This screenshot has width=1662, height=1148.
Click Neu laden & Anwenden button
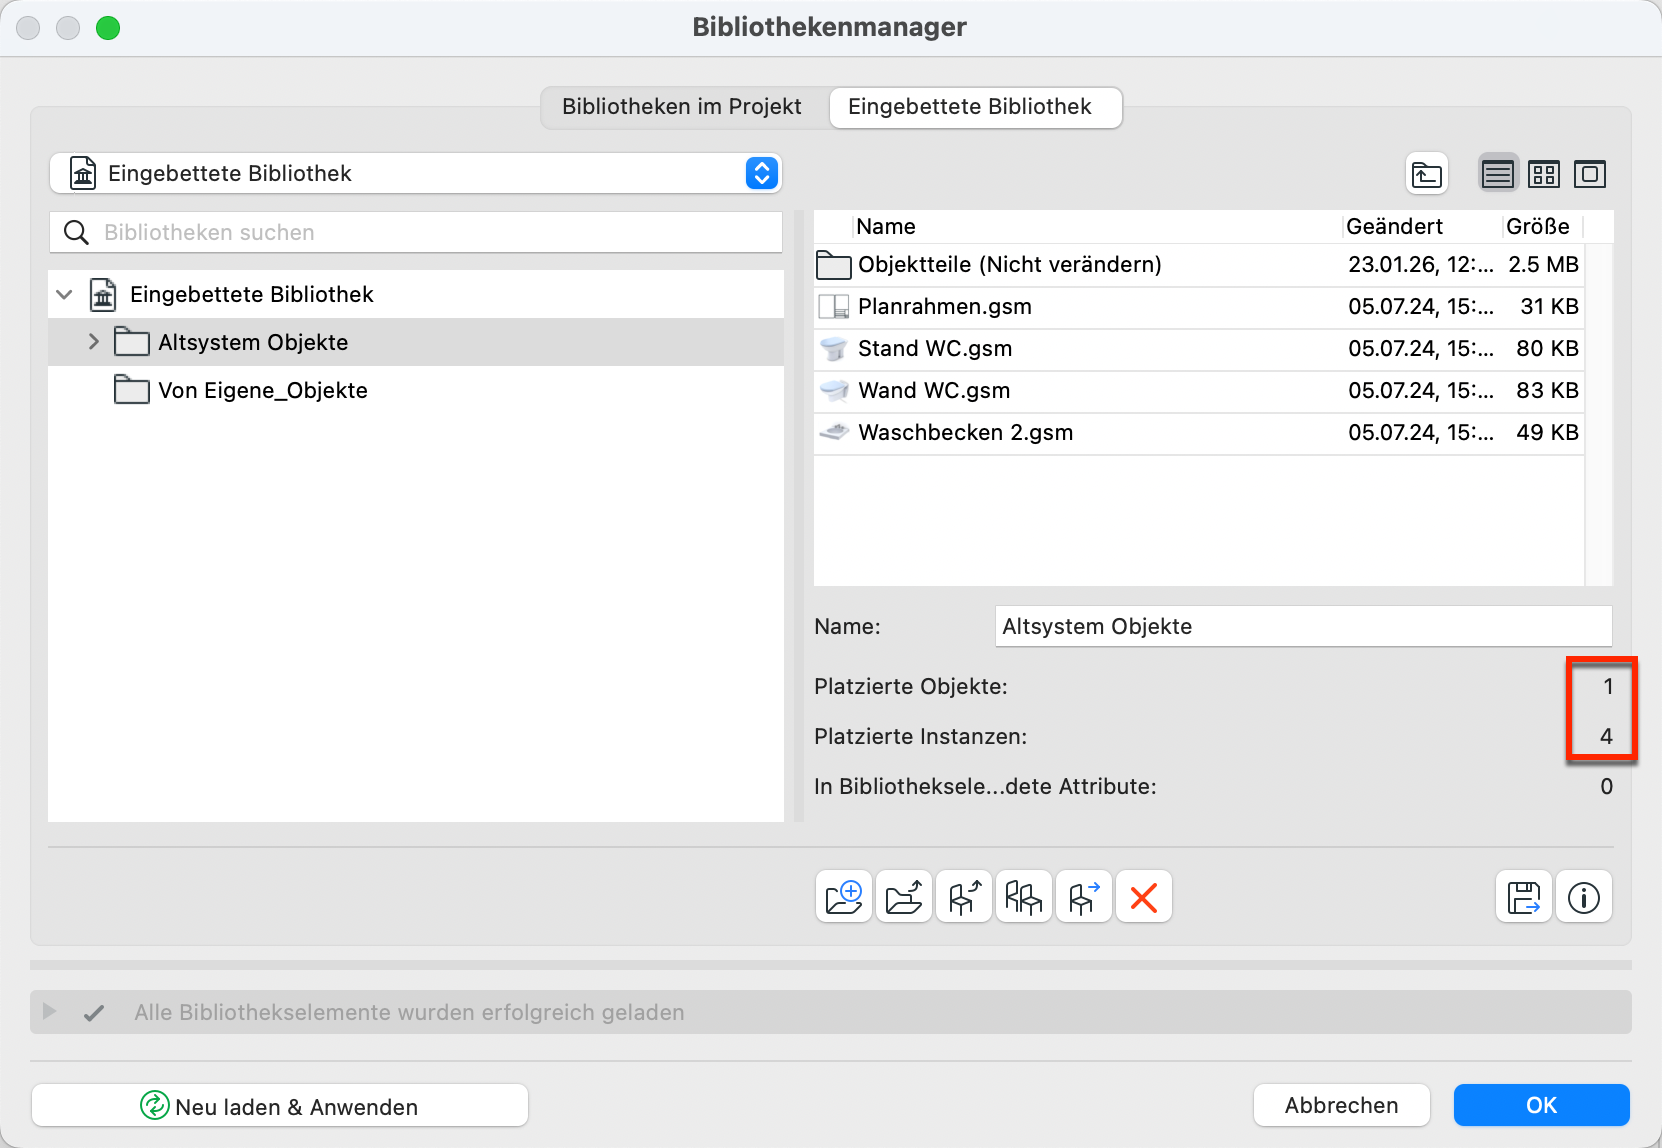point(280,1106)
